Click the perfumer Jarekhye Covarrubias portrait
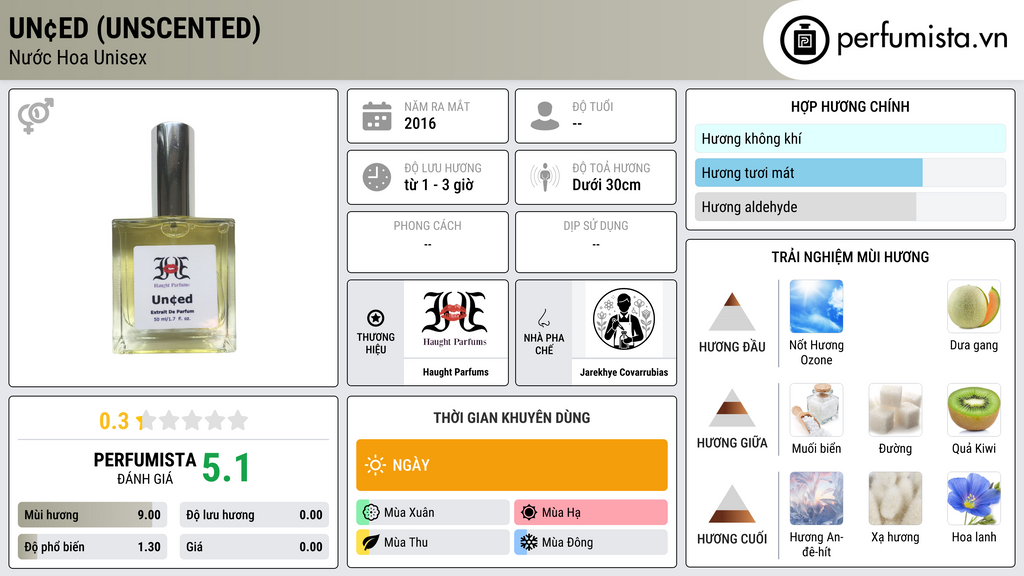The image size is (1024, 576). coord(624,319)
